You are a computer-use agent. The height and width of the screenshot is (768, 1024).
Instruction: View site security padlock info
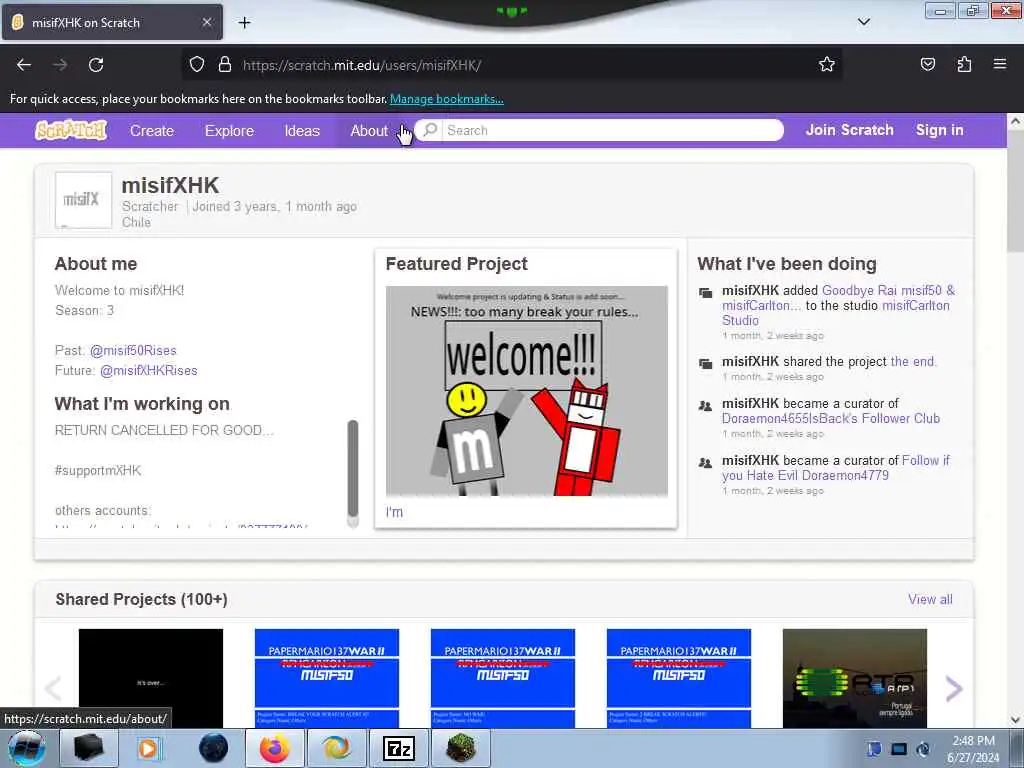point(225,65)
